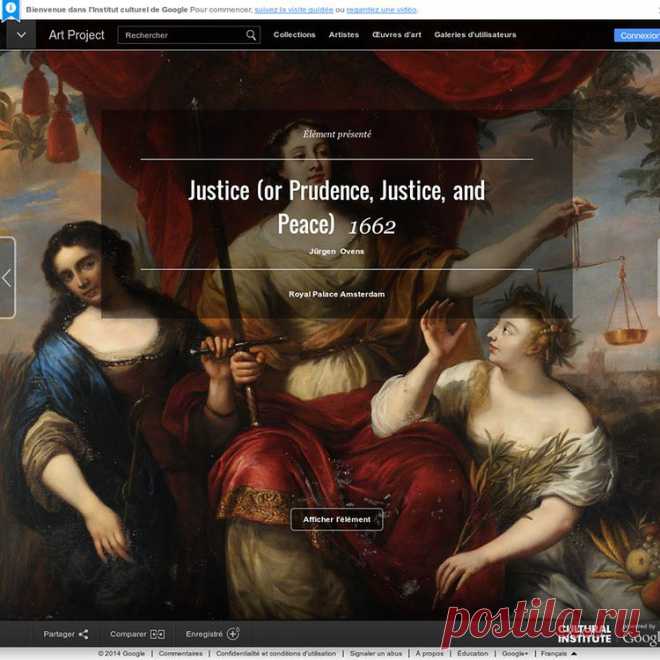This screenshot has height=660, width=660.
Task: Click Comparer in the bottom bar
Action: (128, 634)
